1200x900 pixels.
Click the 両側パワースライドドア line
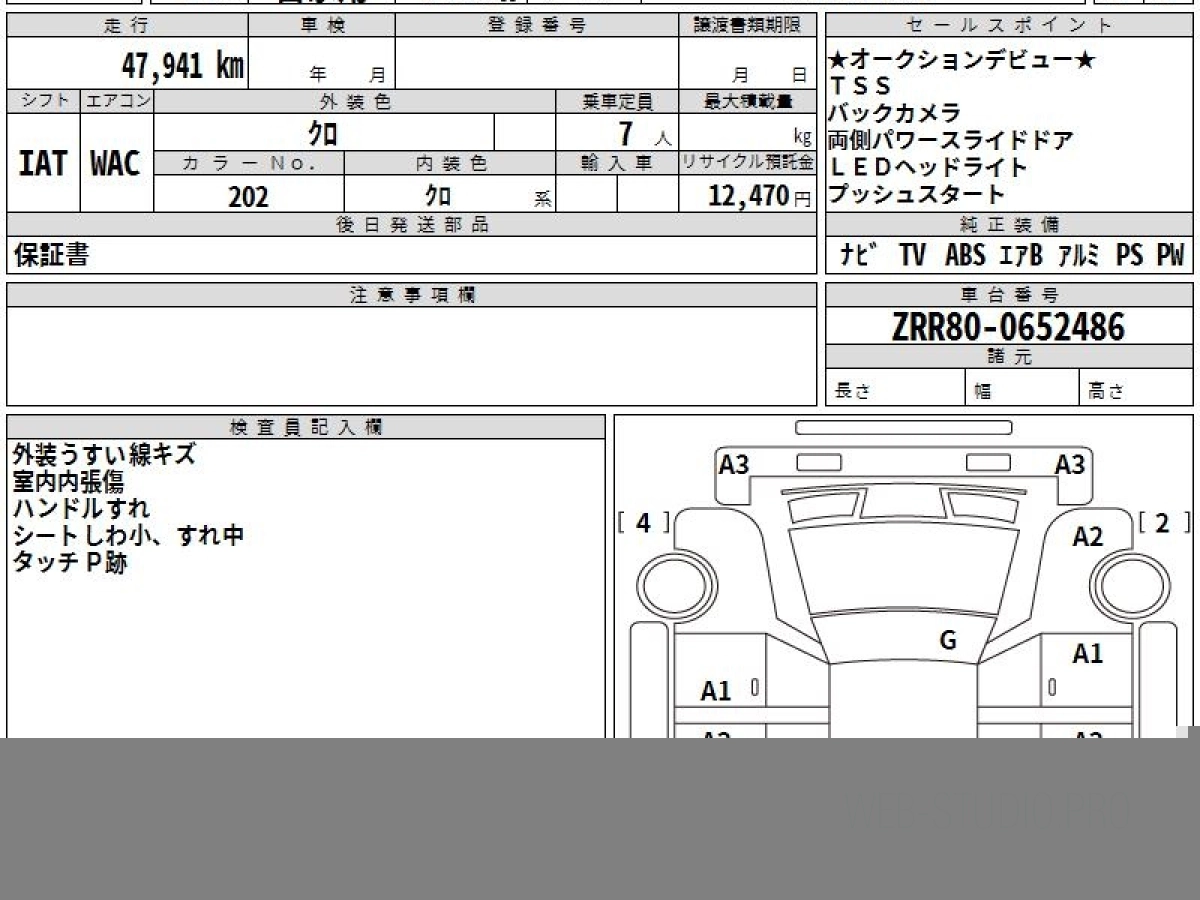[x=950, y=140]
